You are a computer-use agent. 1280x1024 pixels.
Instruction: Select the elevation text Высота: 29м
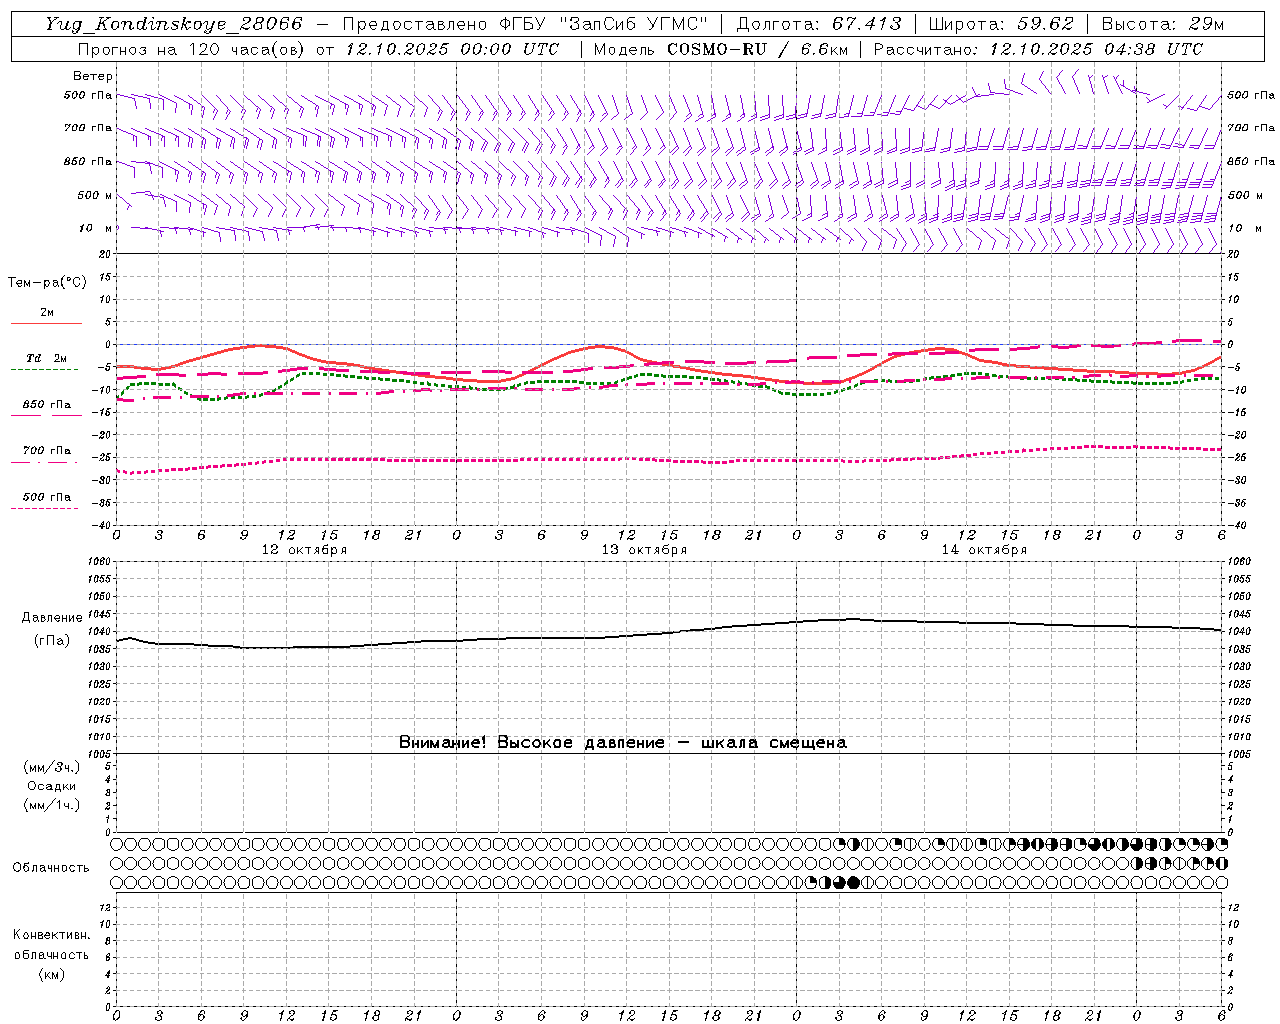click(x=1164, y=24)
